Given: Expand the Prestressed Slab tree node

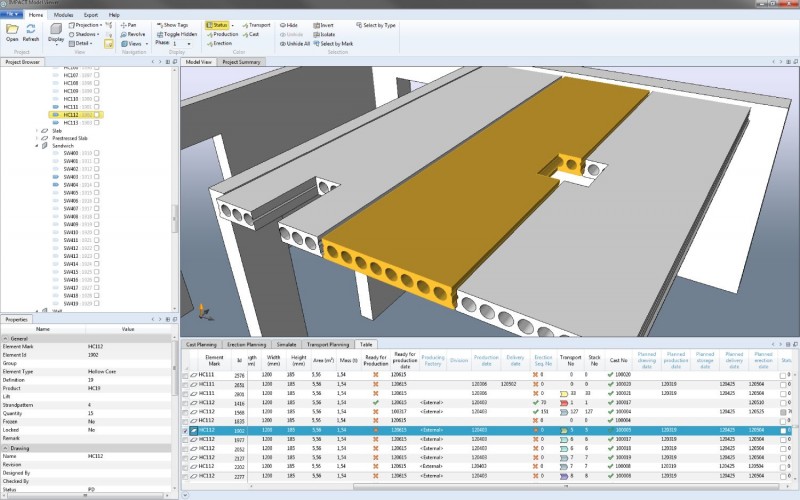Looking at the screenshot, I should [x=37, y=138].
